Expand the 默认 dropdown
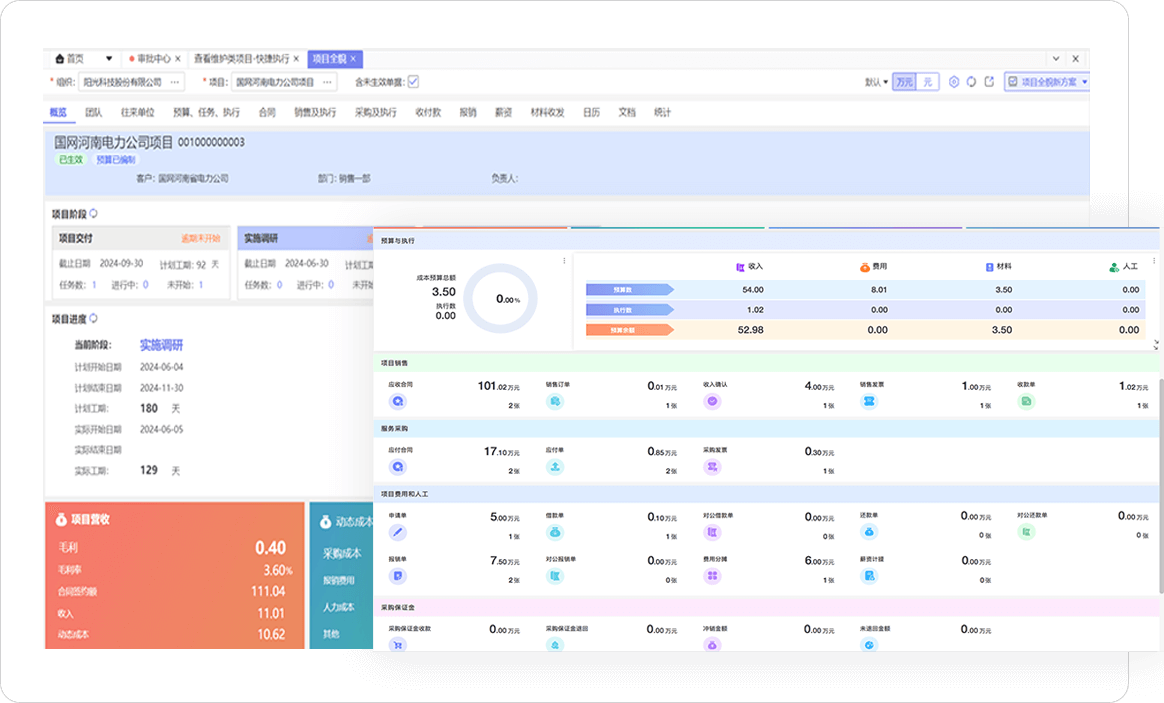The image size is (1164, 703). click(x=876, y=82)
